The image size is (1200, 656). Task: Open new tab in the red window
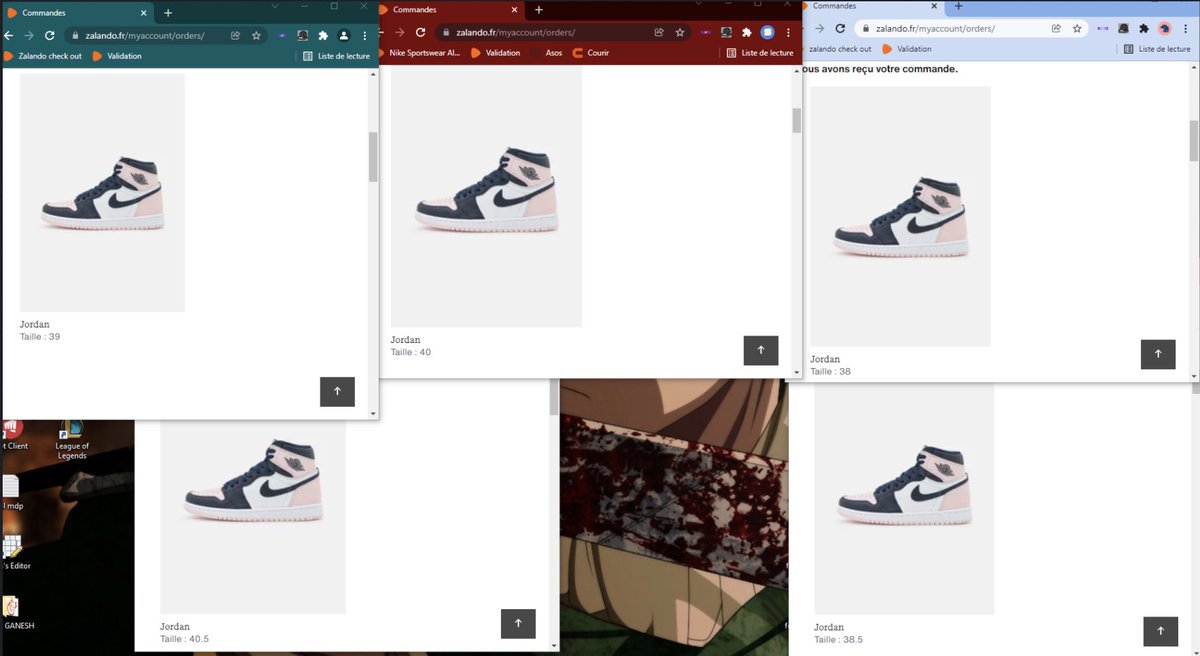tap(538, 9)
